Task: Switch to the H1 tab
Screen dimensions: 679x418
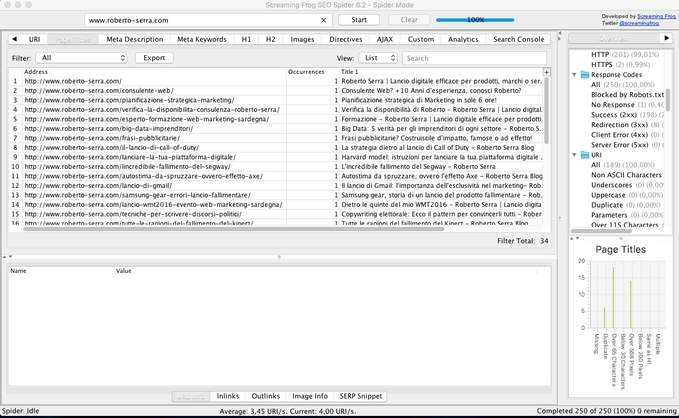Action: pos(246,39)
